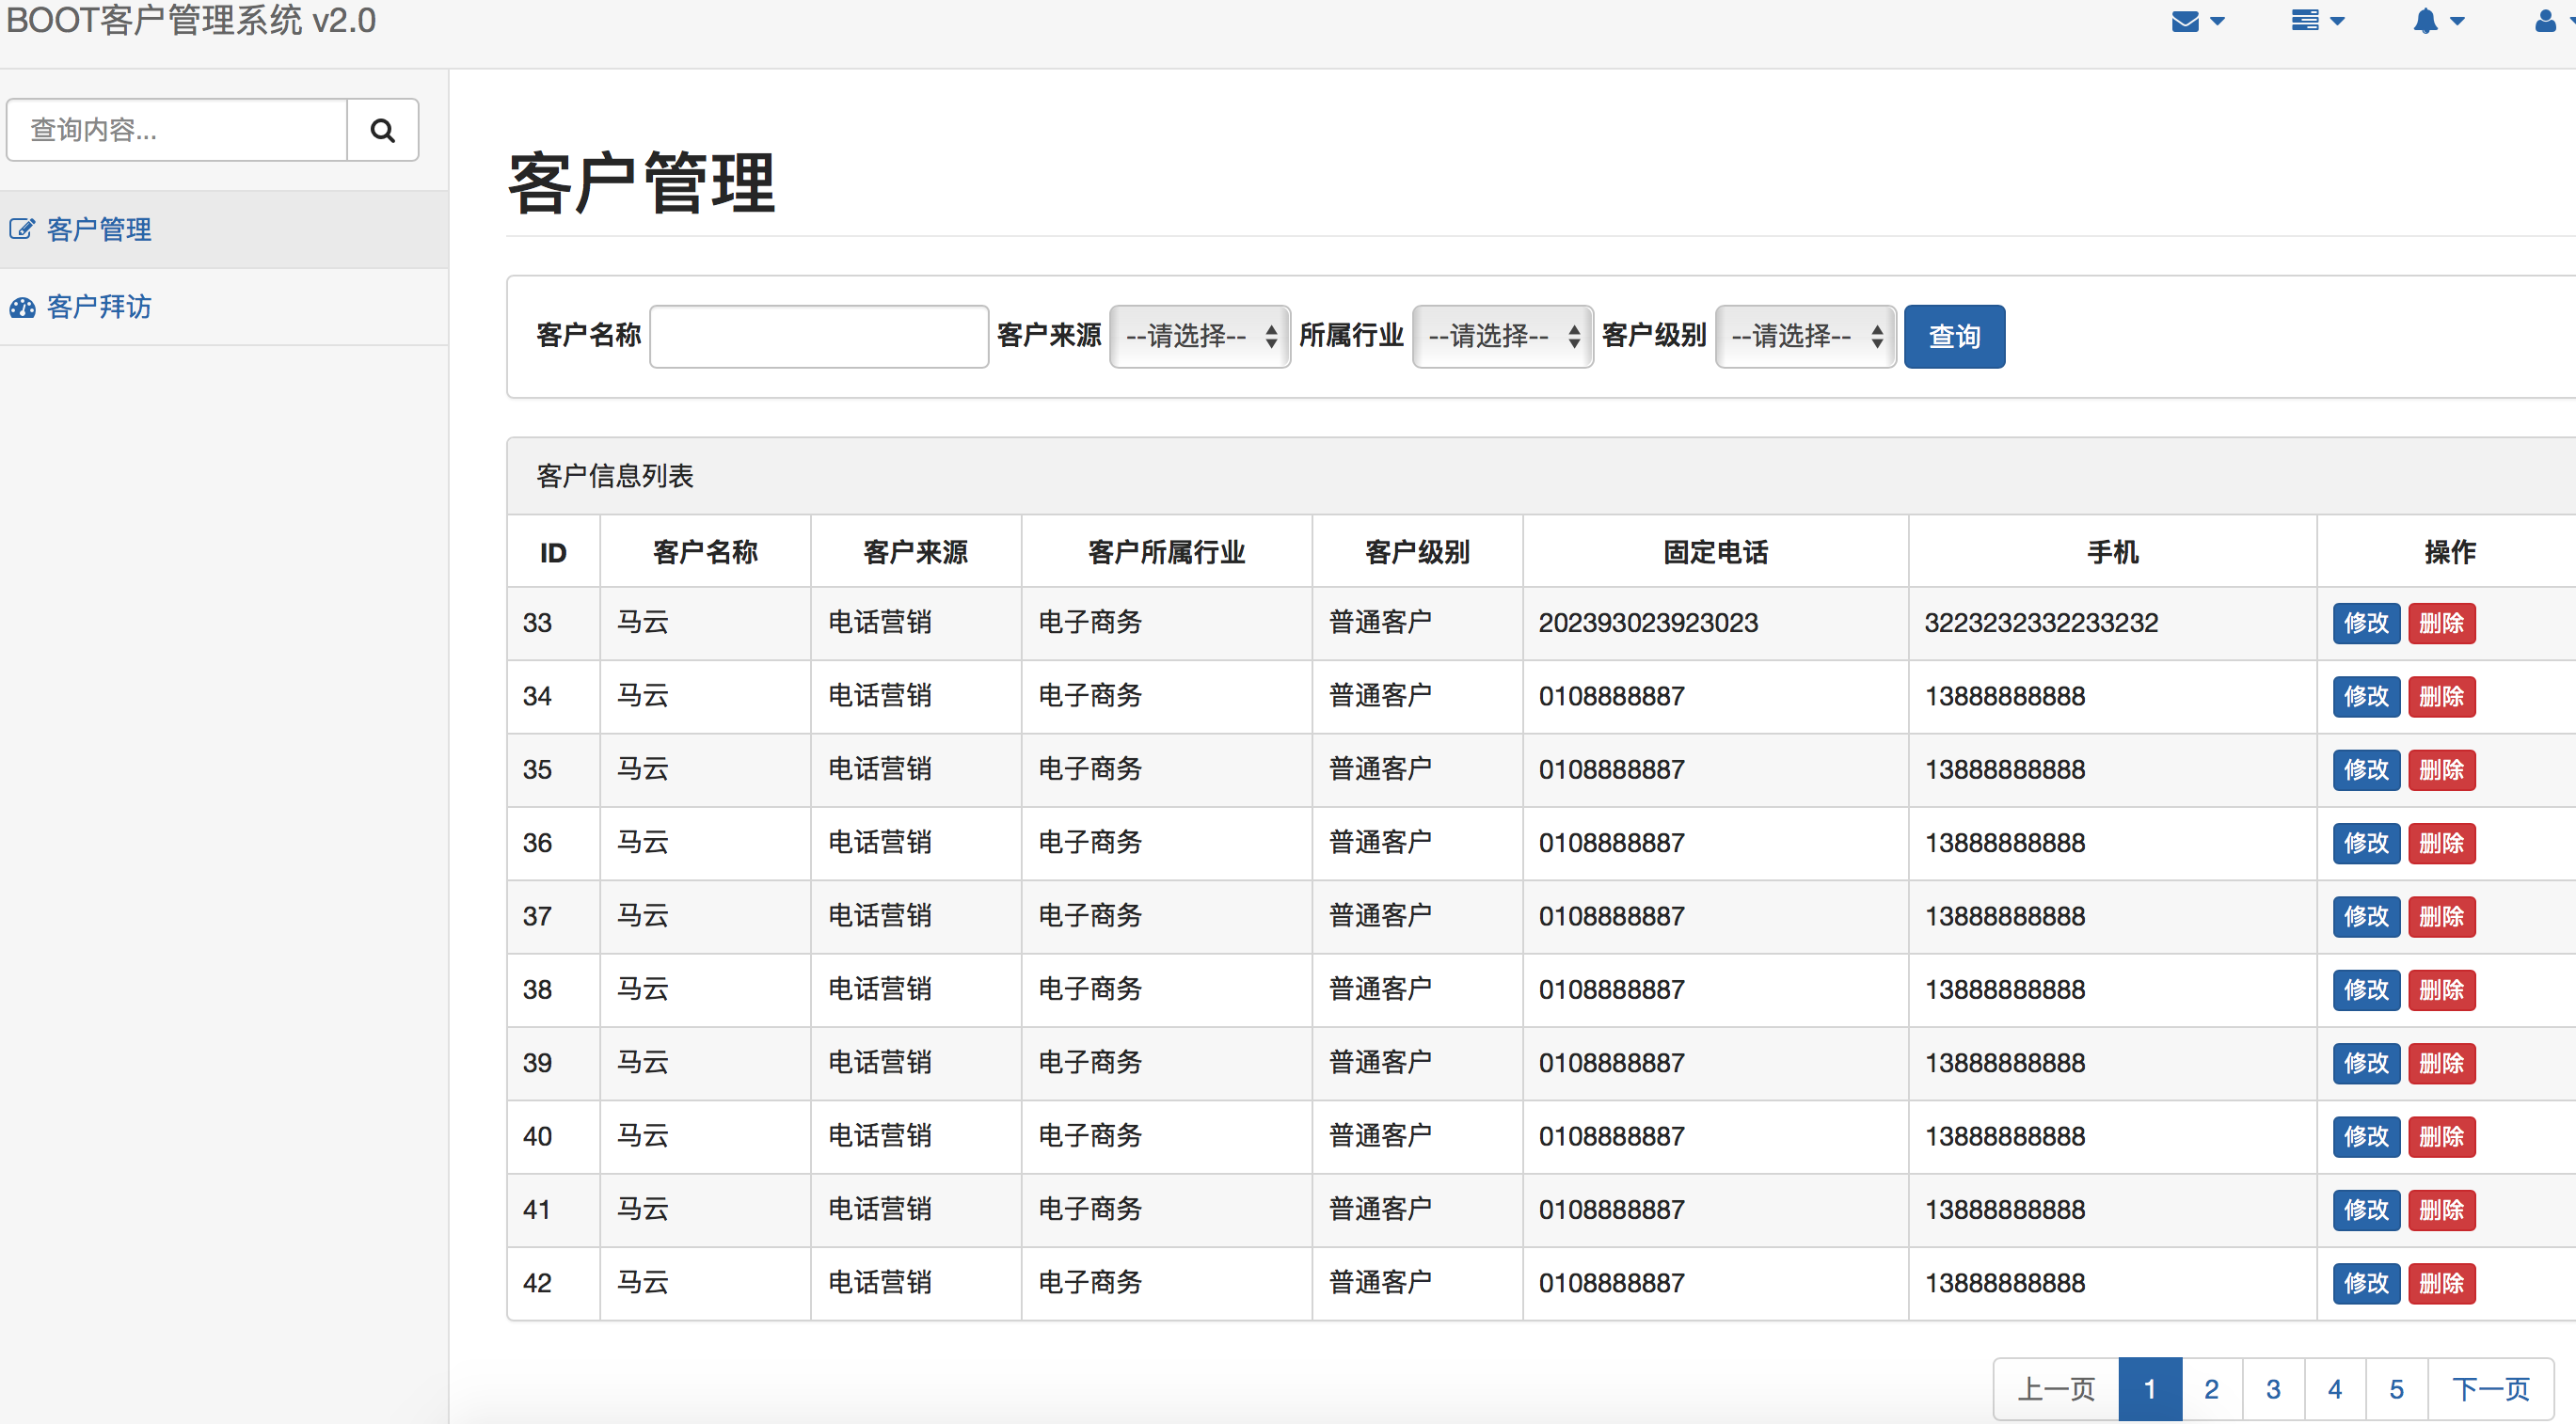Go to 上一页 previous page
The width and height of the screenshot is (2576, 1424).
pos(2056,1389)
